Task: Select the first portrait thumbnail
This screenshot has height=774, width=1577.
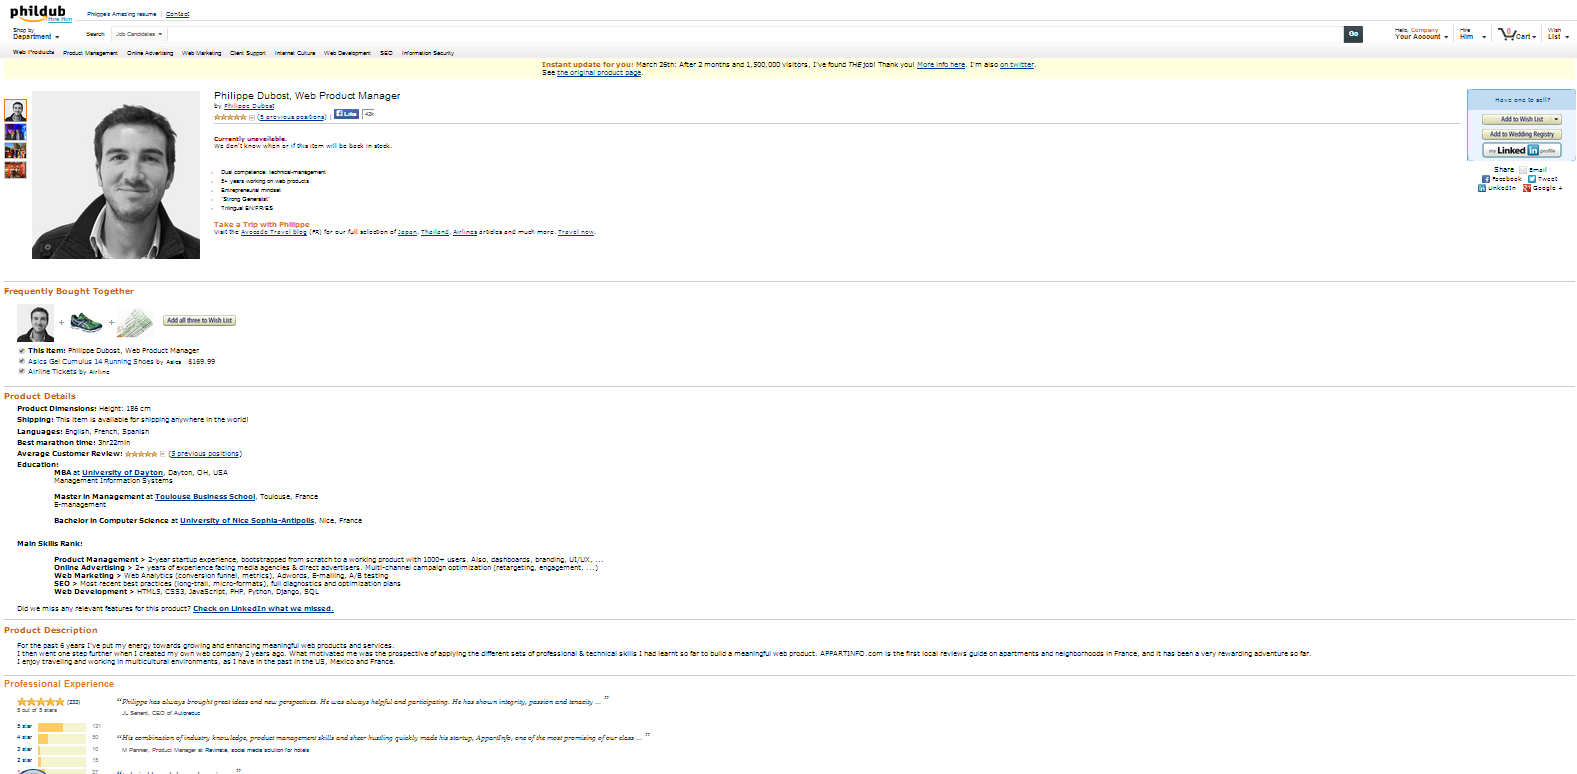Action: [x=15, y=110]
